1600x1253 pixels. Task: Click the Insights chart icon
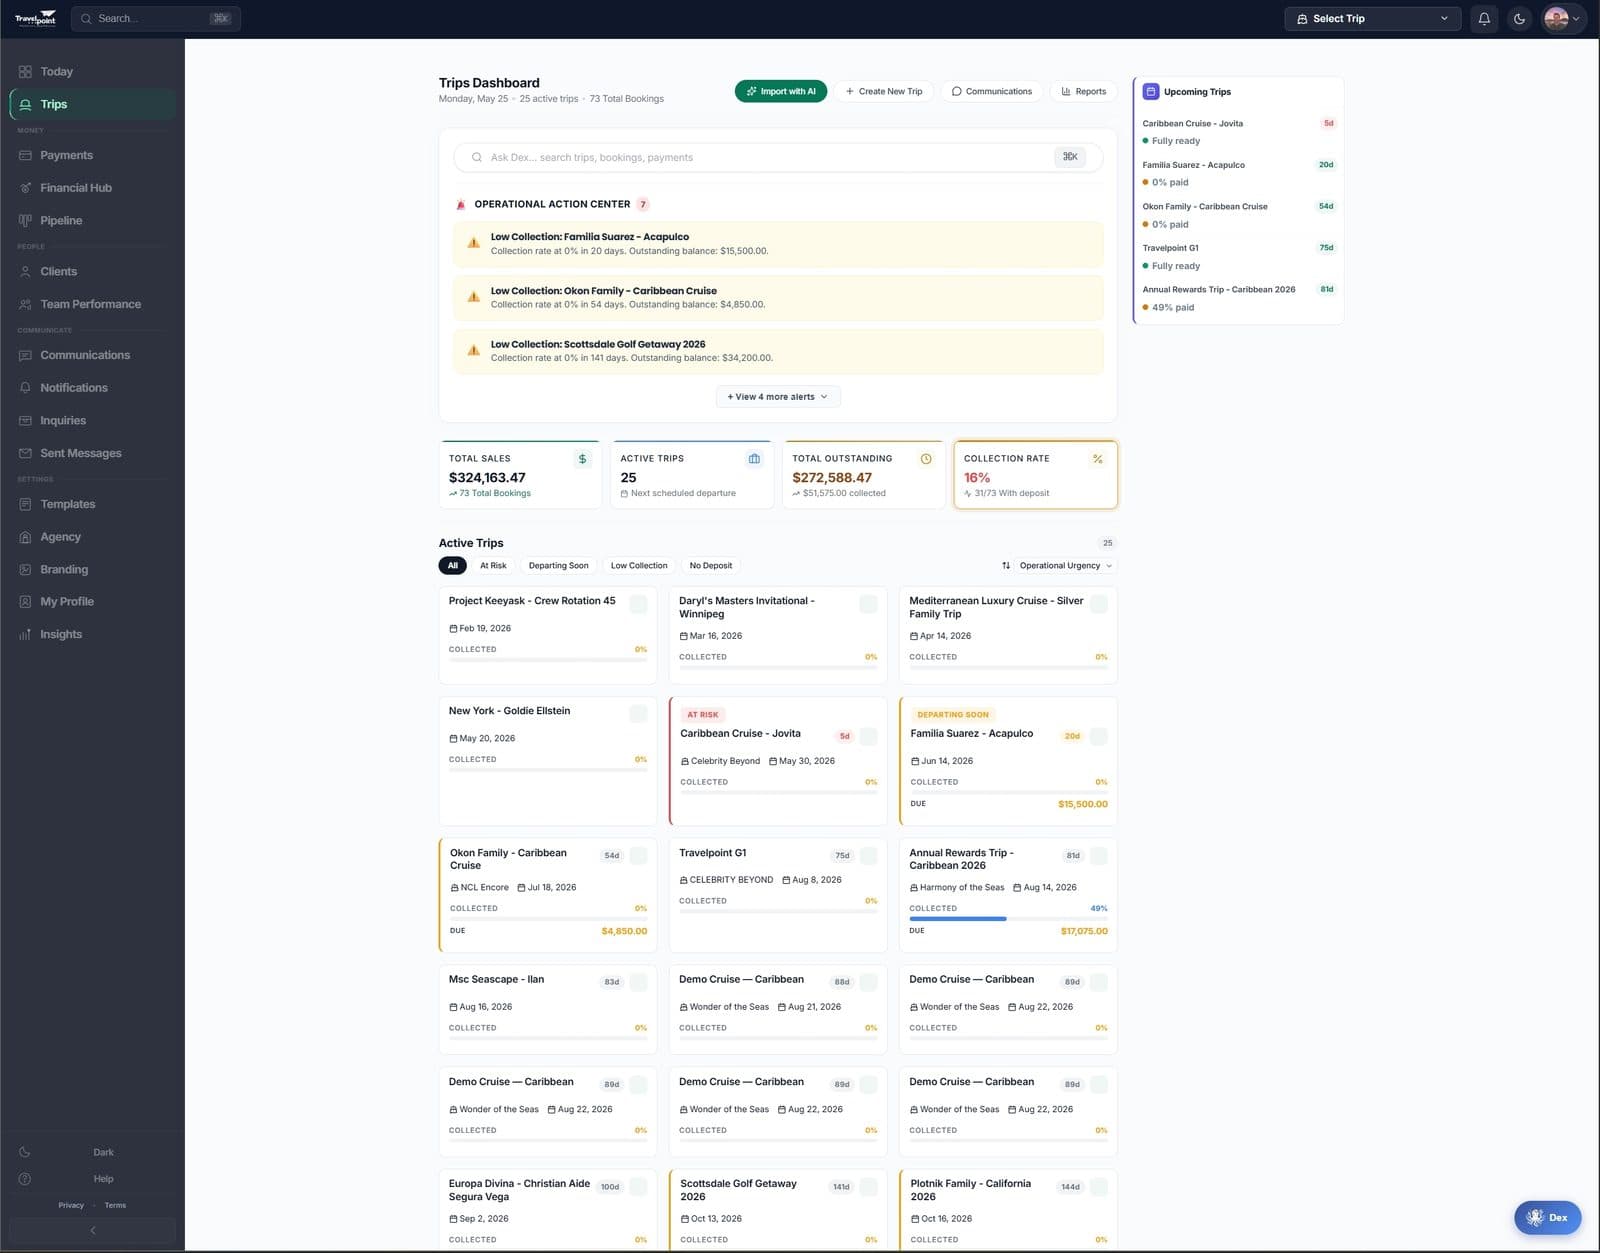pos(25,635)
